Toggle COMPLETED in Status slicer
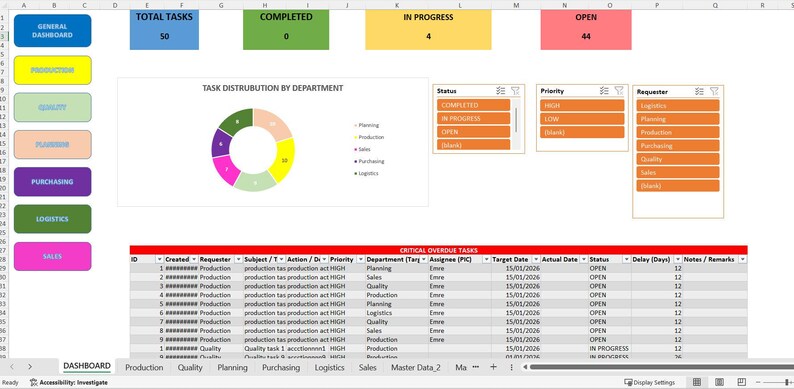The width and height of the screenshot is (794, 389). click(473, 105)
